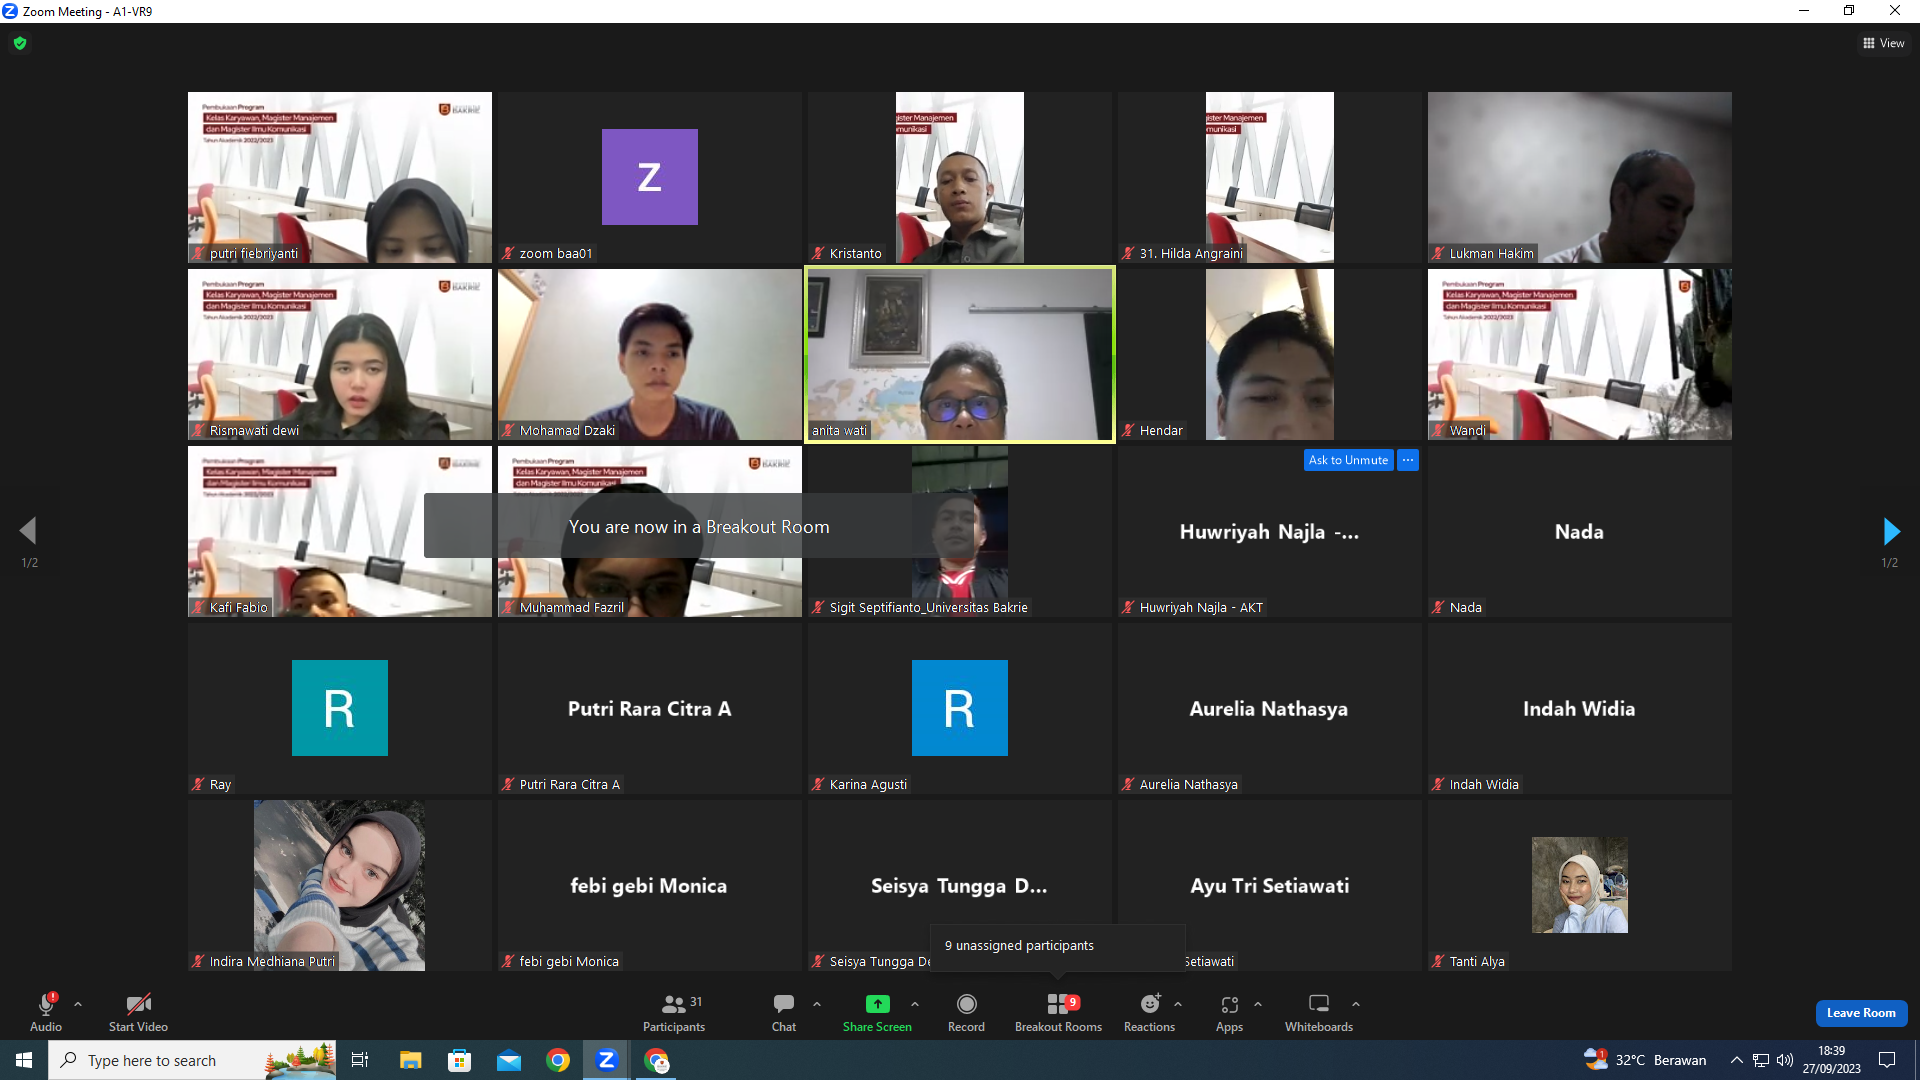Viewport: 1920px width, 1080px height.
Task: Expand audio options arrow next to Audio
Action: pos(78,1004)
